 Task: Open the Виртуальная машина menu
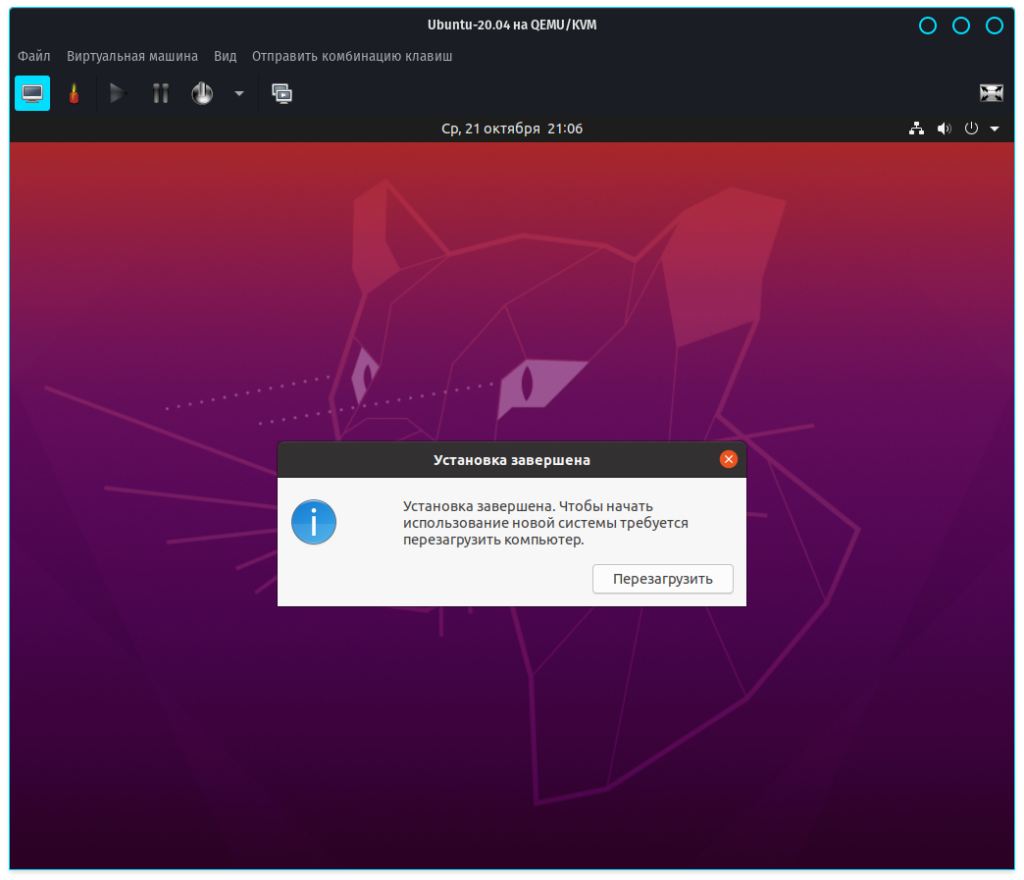[132, 56]
